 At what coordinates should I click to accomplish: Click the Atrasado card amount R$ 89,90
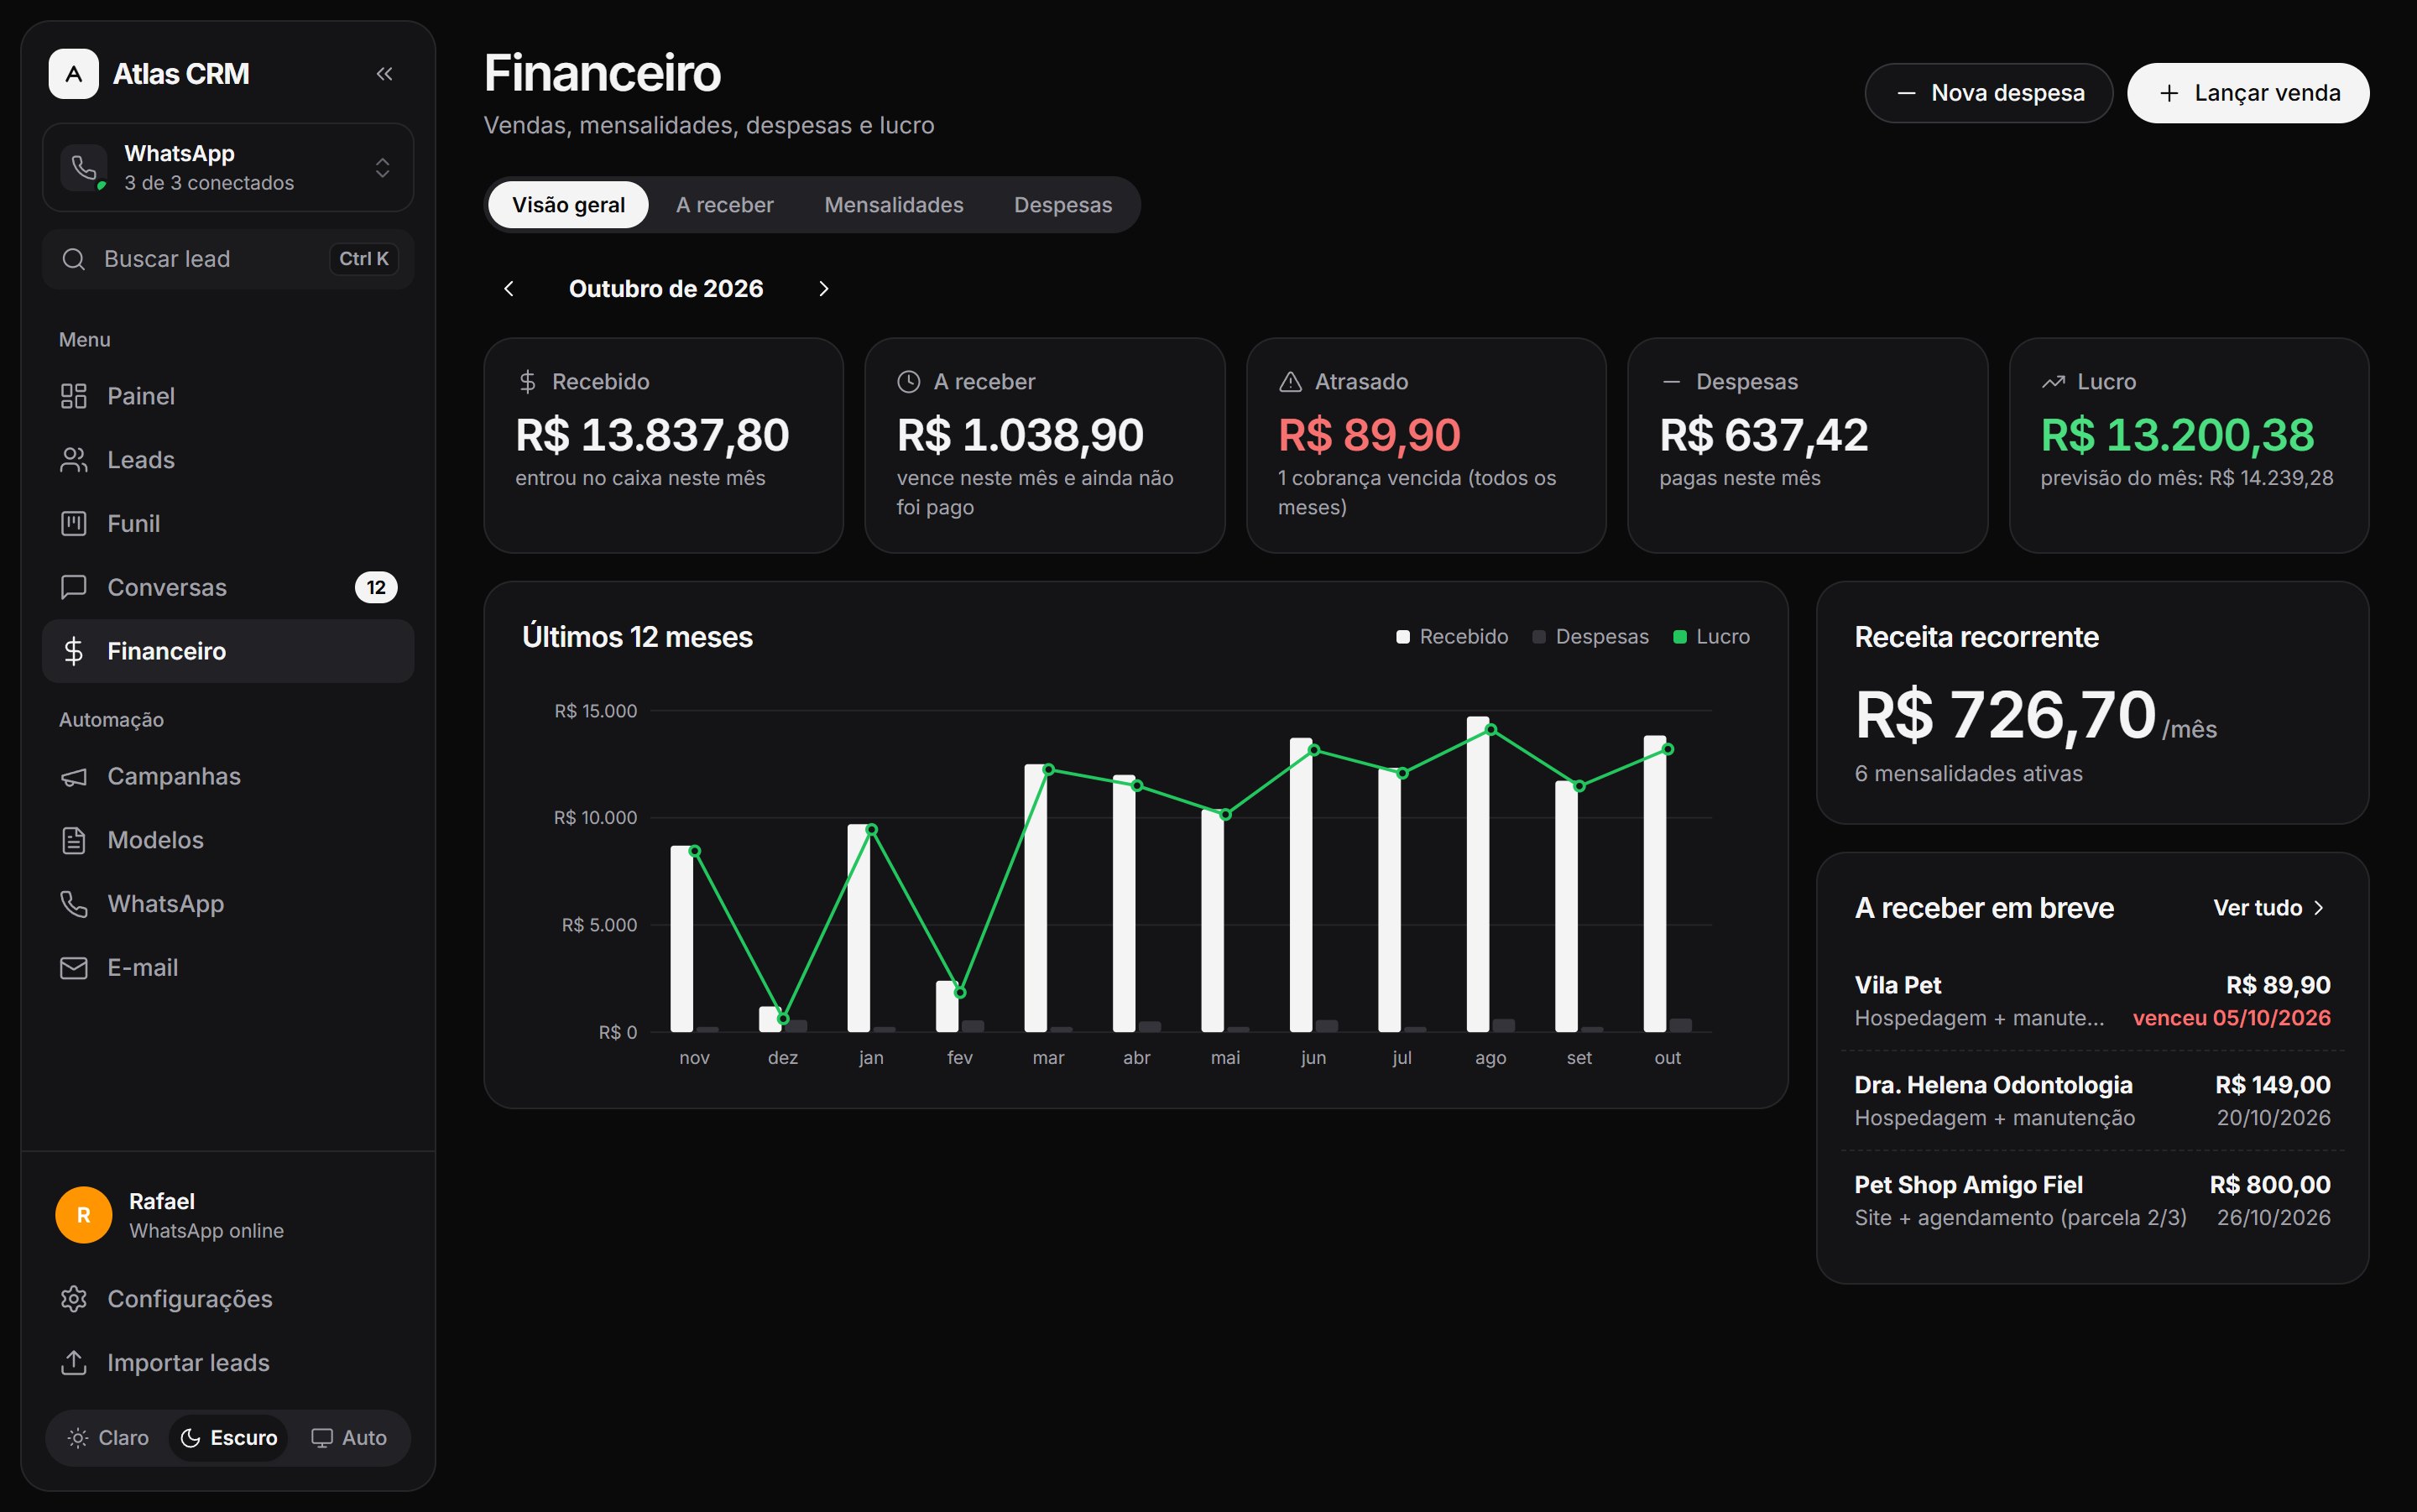point(1369,435)
